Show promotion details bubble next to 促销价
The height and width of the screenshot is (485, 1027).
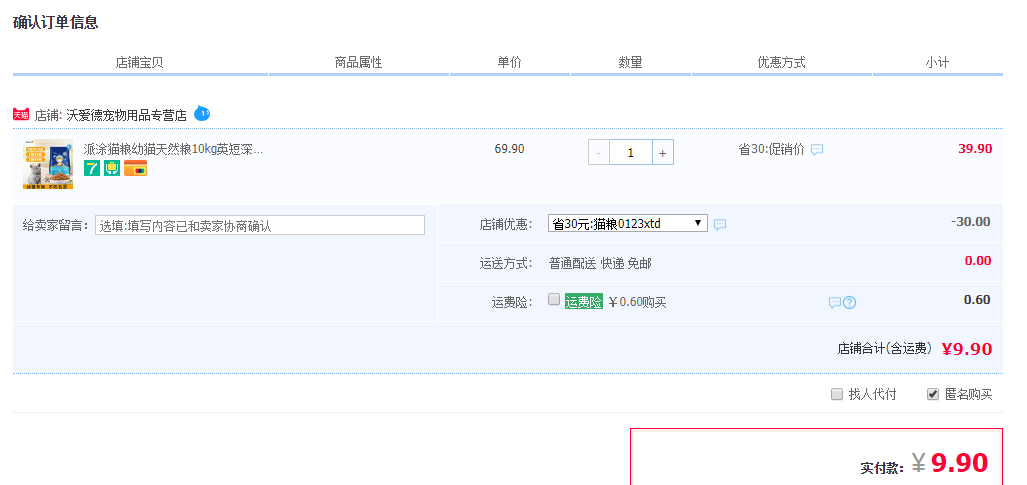click(817, 150)
